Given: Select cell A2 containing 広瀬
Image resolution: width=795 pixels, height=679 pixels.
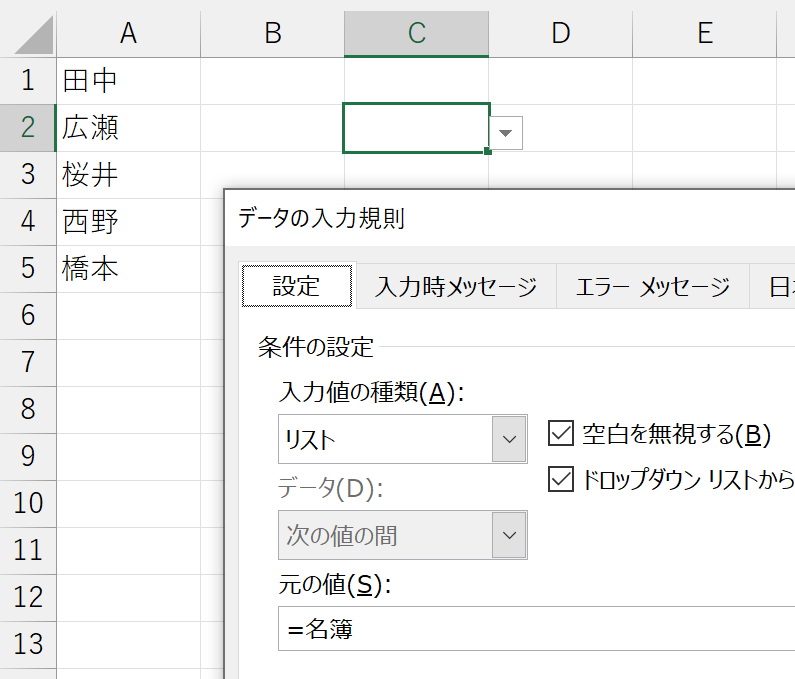Looking at the screenshot, I should pyautogui.click(x=128, y=127).
